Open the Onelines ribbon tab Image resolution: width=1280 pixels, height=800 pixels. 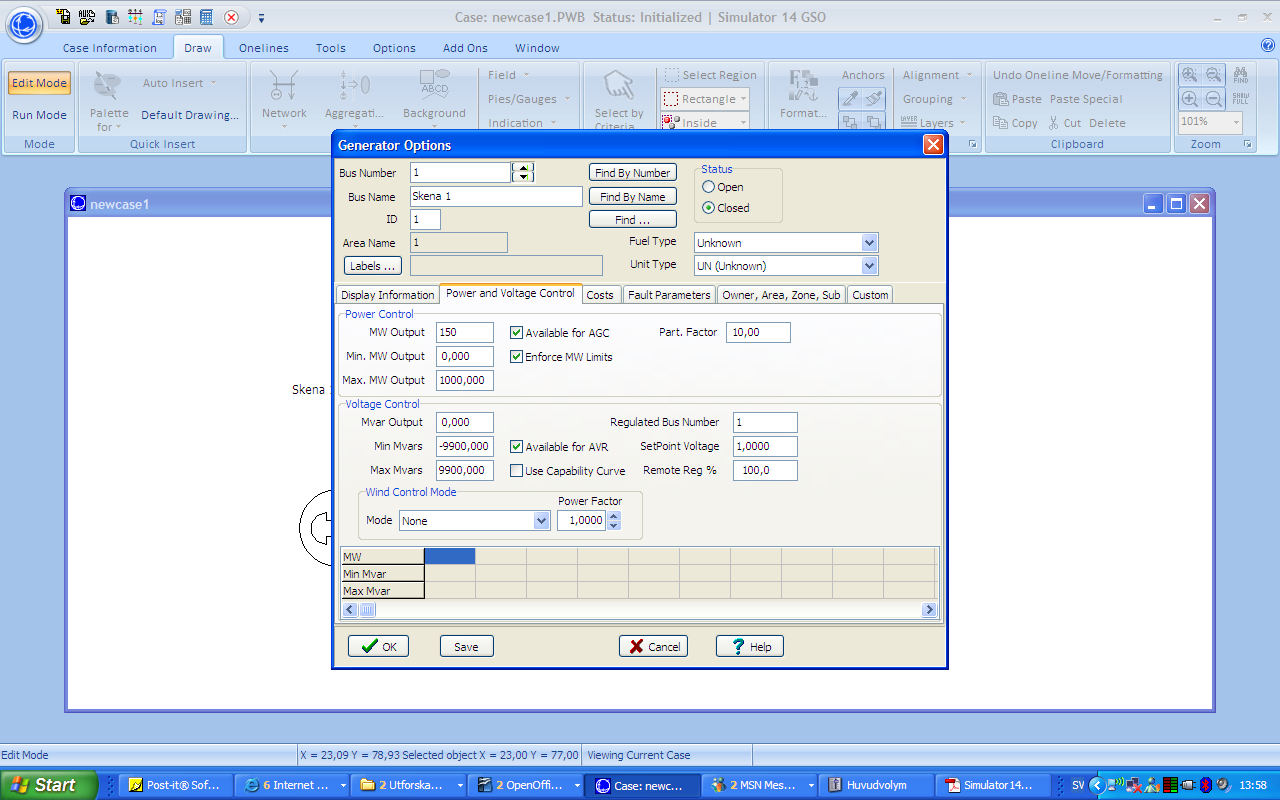(x=264, y=48)
